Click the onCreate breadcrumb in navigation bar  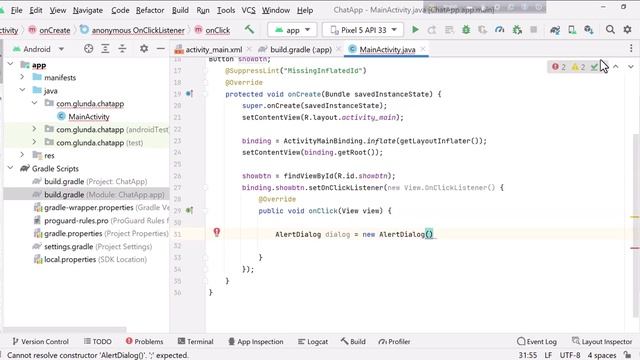[x=50, y=30]
